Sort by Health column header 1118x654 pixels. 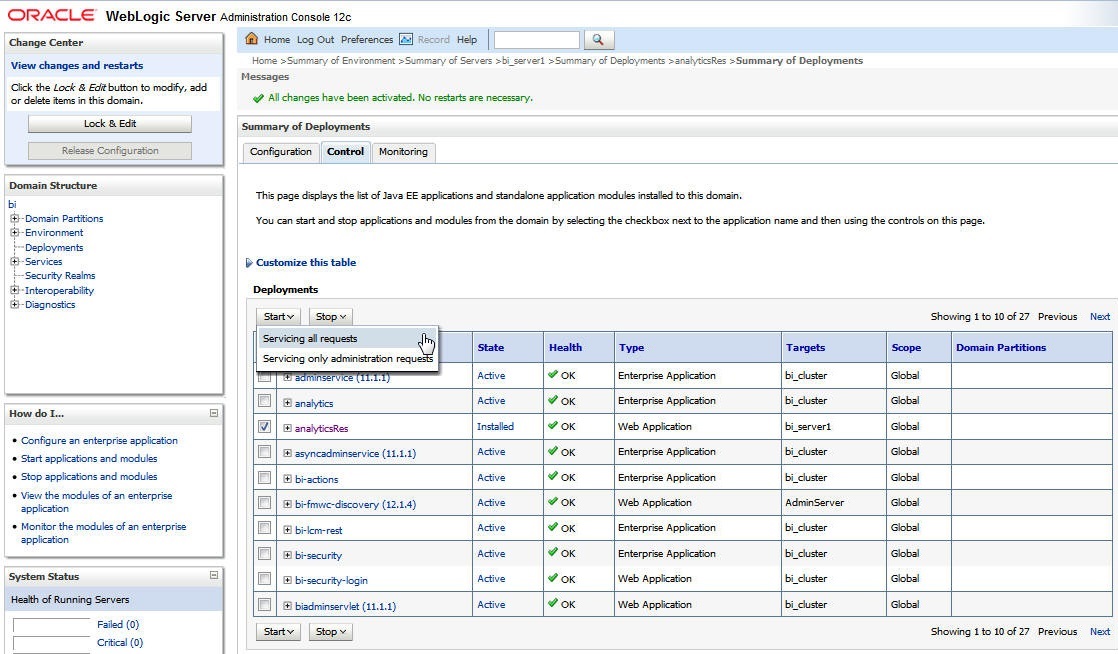565,347
